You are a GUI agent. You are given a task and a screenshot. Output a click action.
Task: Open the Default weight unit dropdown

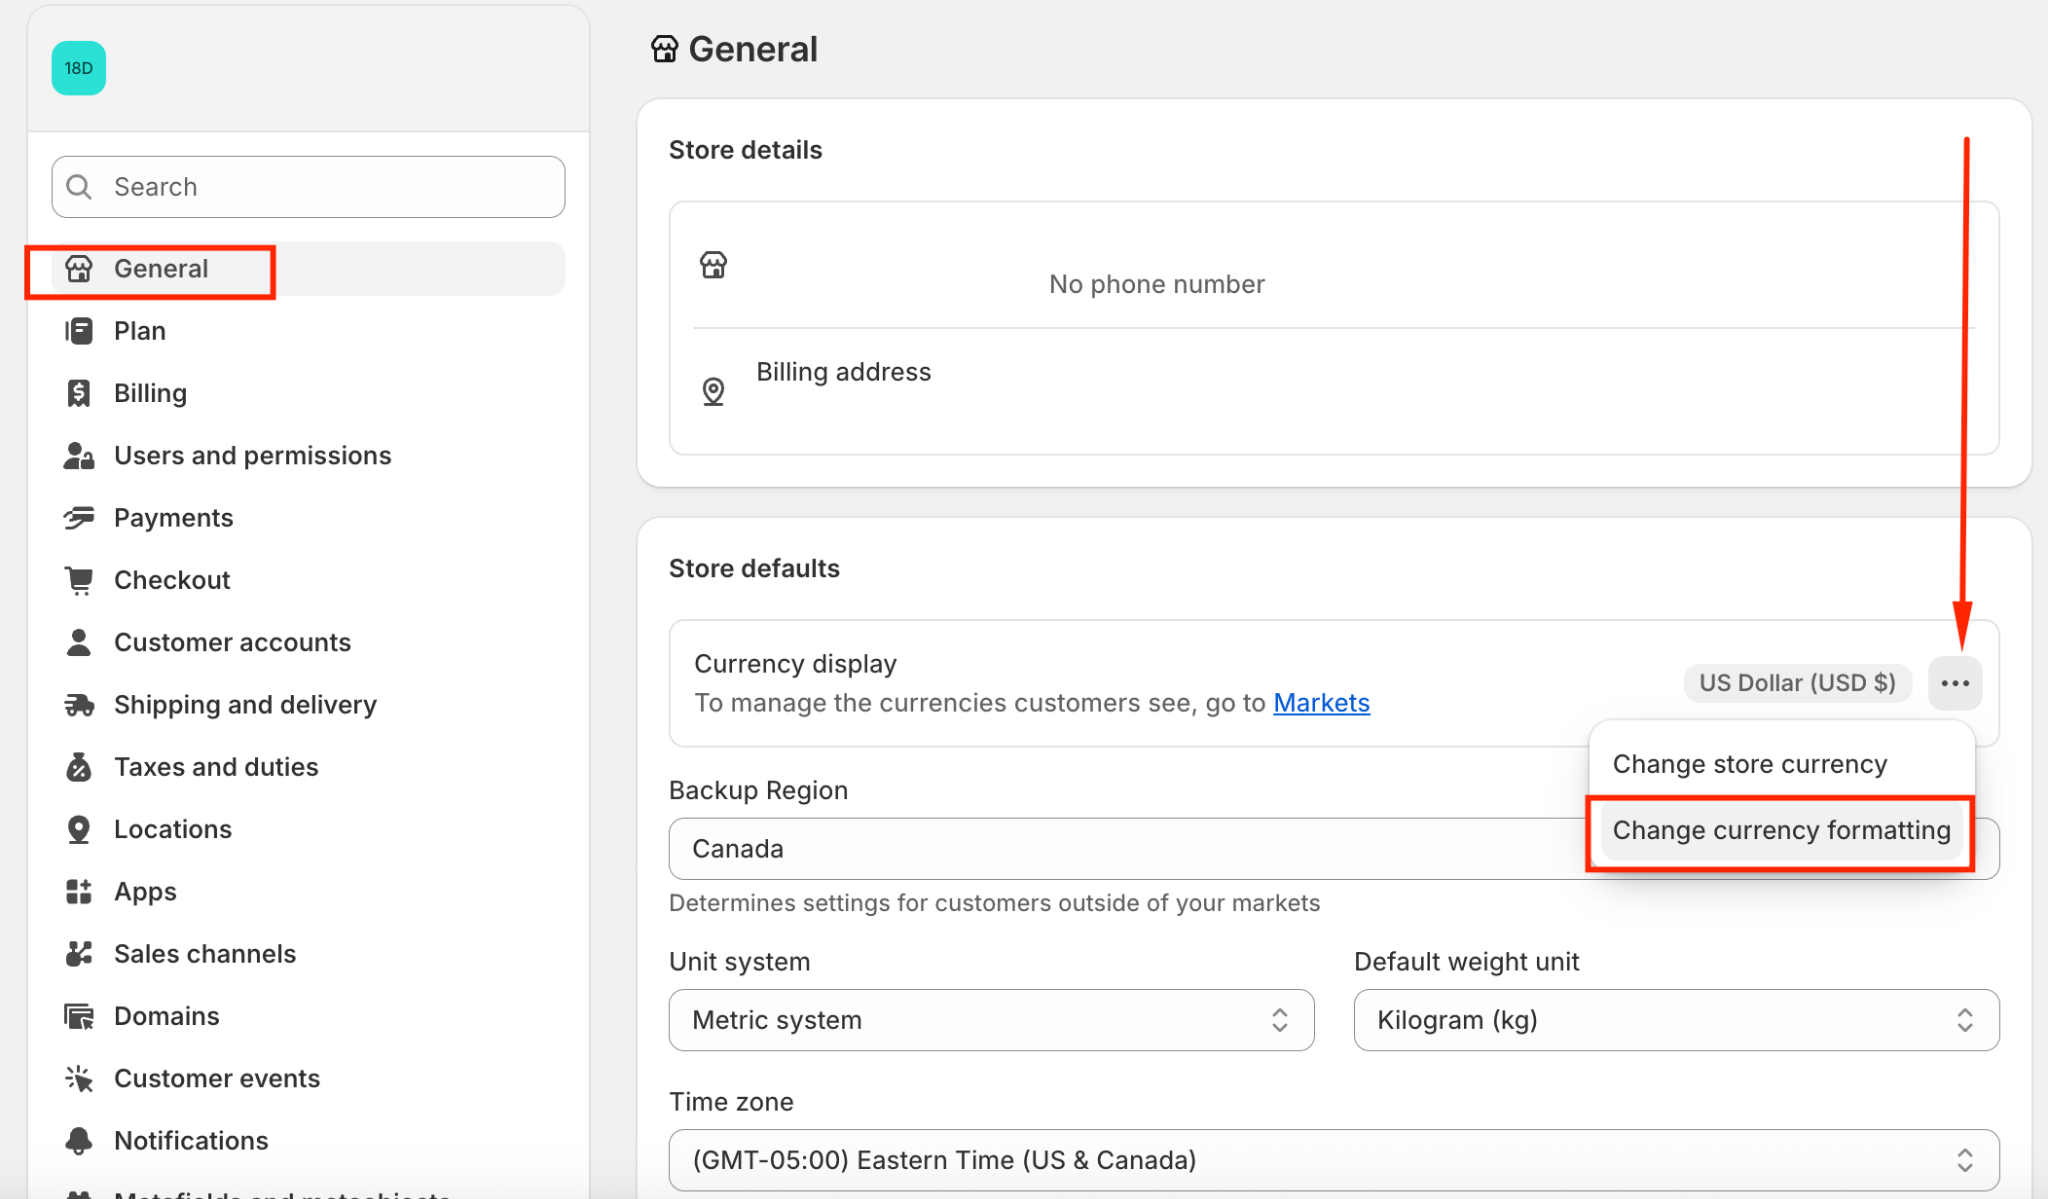(x=1675, y=1020)
